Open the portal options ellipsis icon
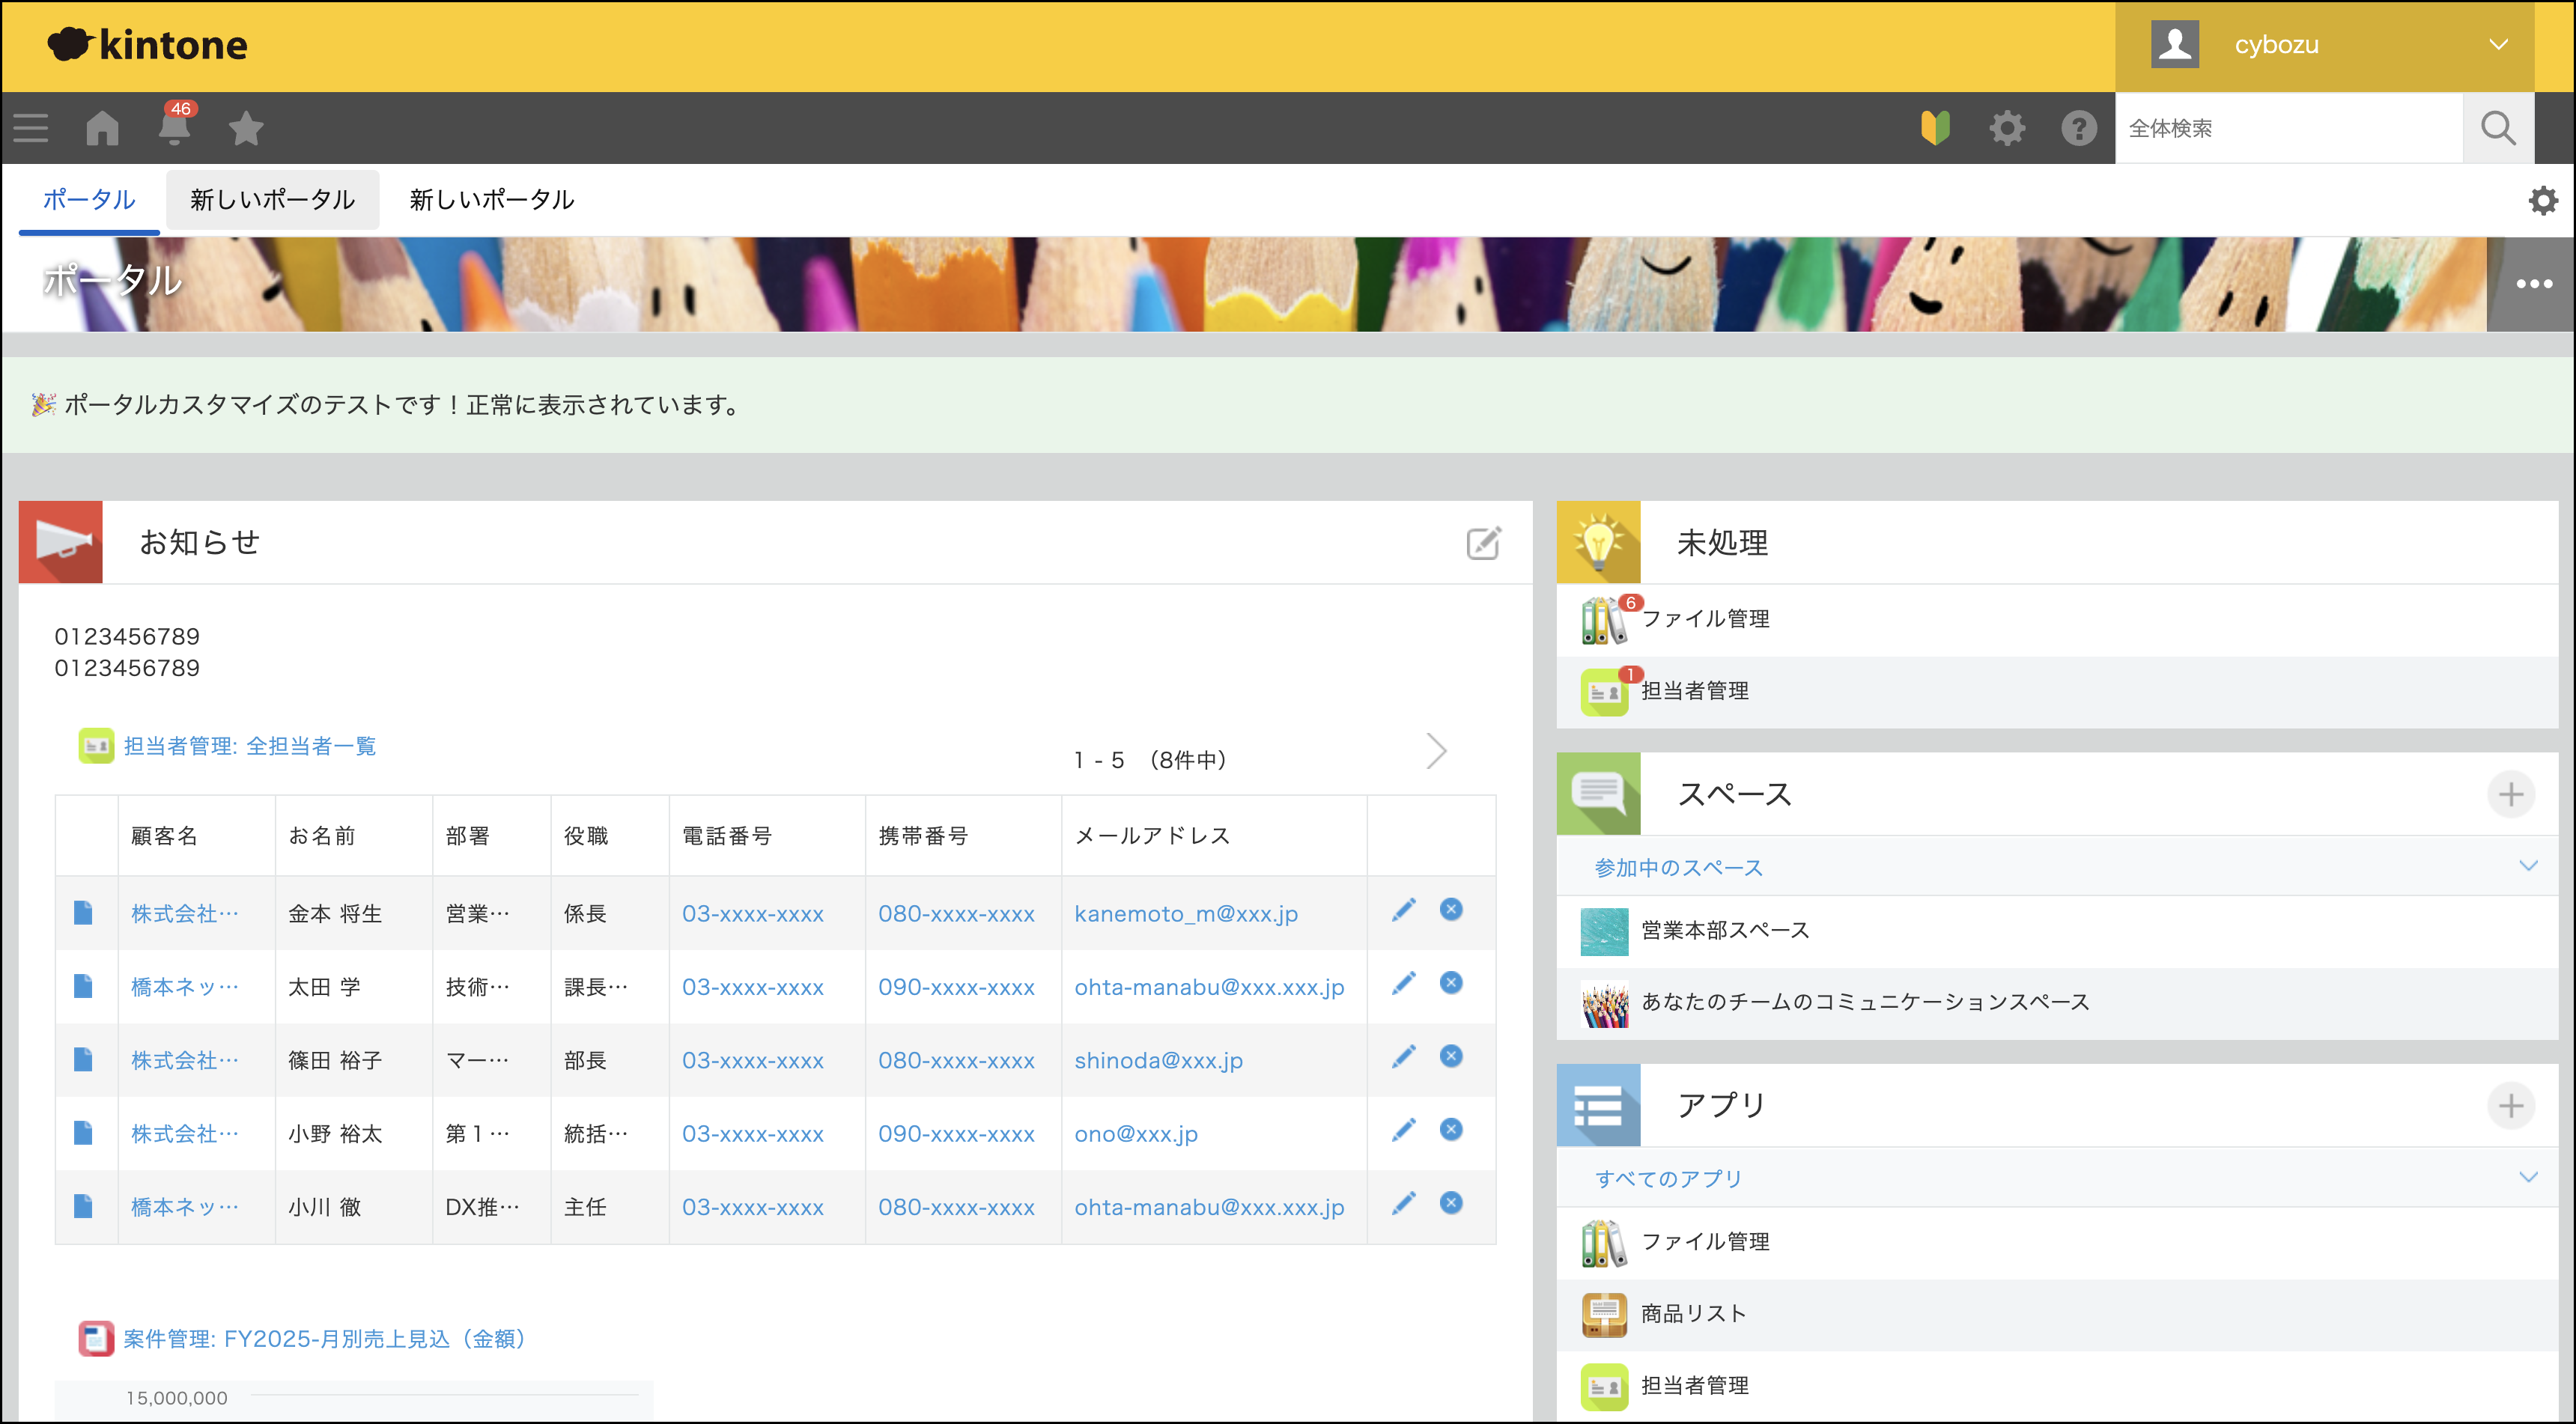2576x1424 pixels. [2533, 283]
